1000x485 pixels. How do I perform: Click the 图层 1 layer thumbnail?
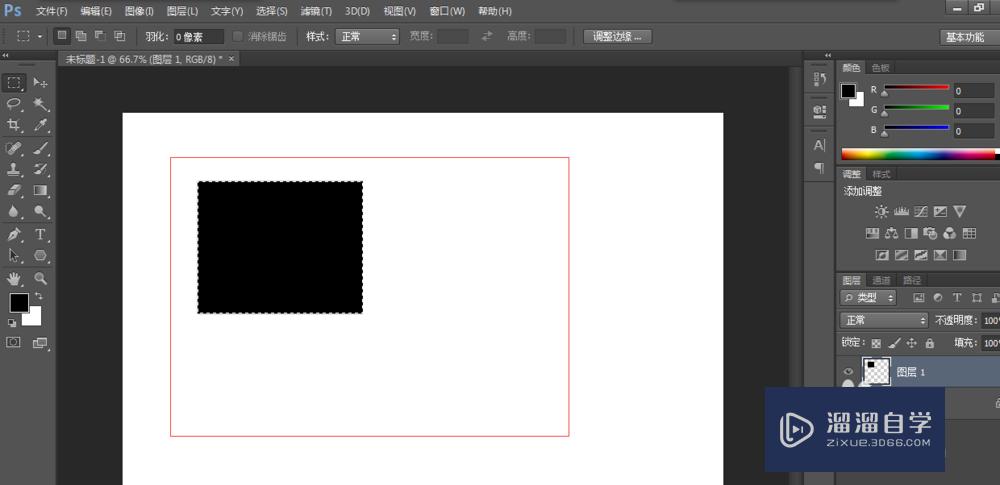tap(876, 371)
